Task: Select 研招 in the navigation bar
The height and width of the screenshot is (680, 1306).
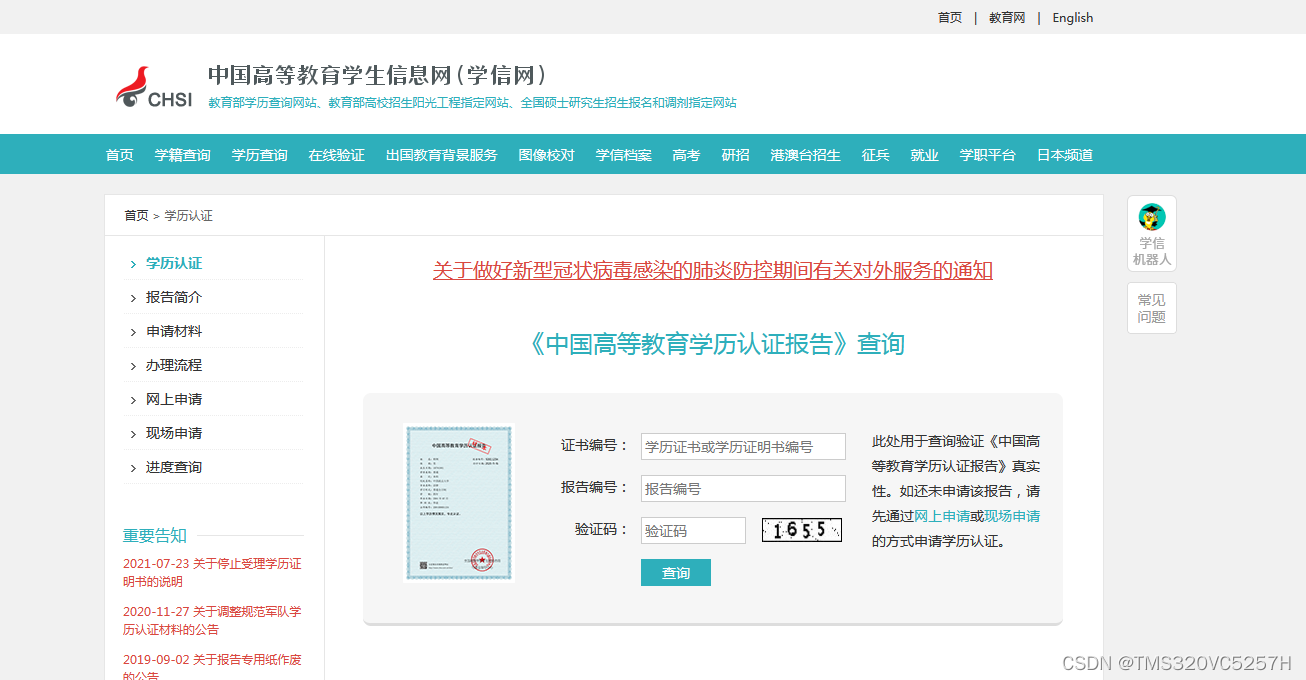Action: [736, 155]
